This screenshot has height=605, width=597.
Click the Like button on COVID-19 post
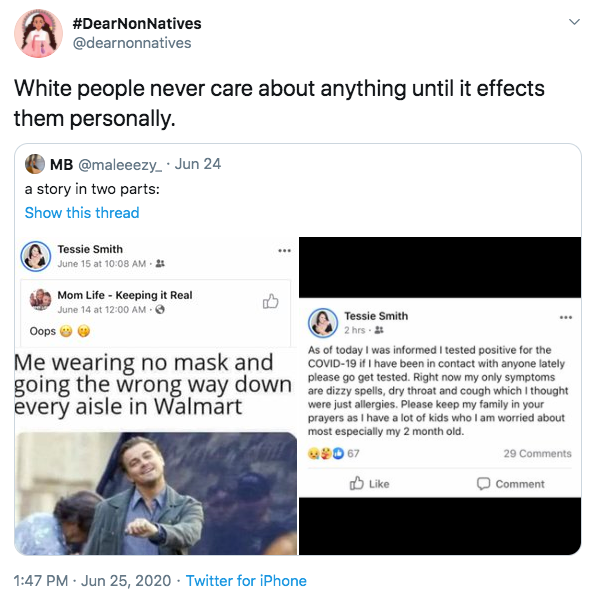tap(369, 483)
